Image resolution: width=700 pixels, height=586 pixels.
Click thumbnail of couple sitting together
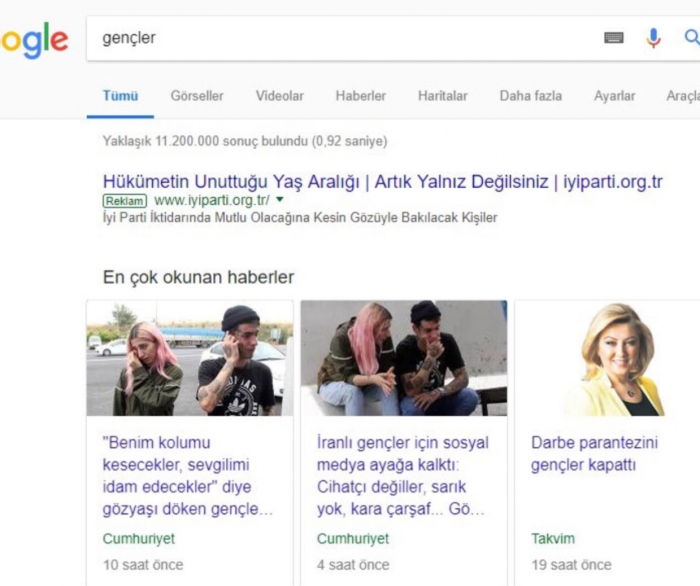click(403, 358)
